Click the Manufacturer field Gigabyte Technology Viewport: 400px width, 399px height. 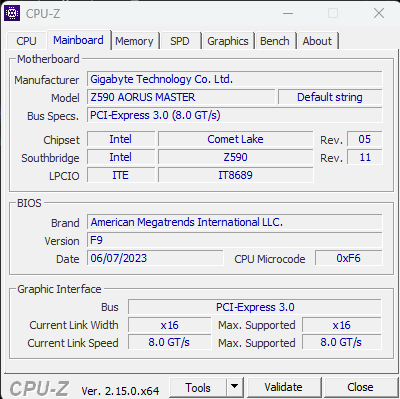(x=235, y=79)
